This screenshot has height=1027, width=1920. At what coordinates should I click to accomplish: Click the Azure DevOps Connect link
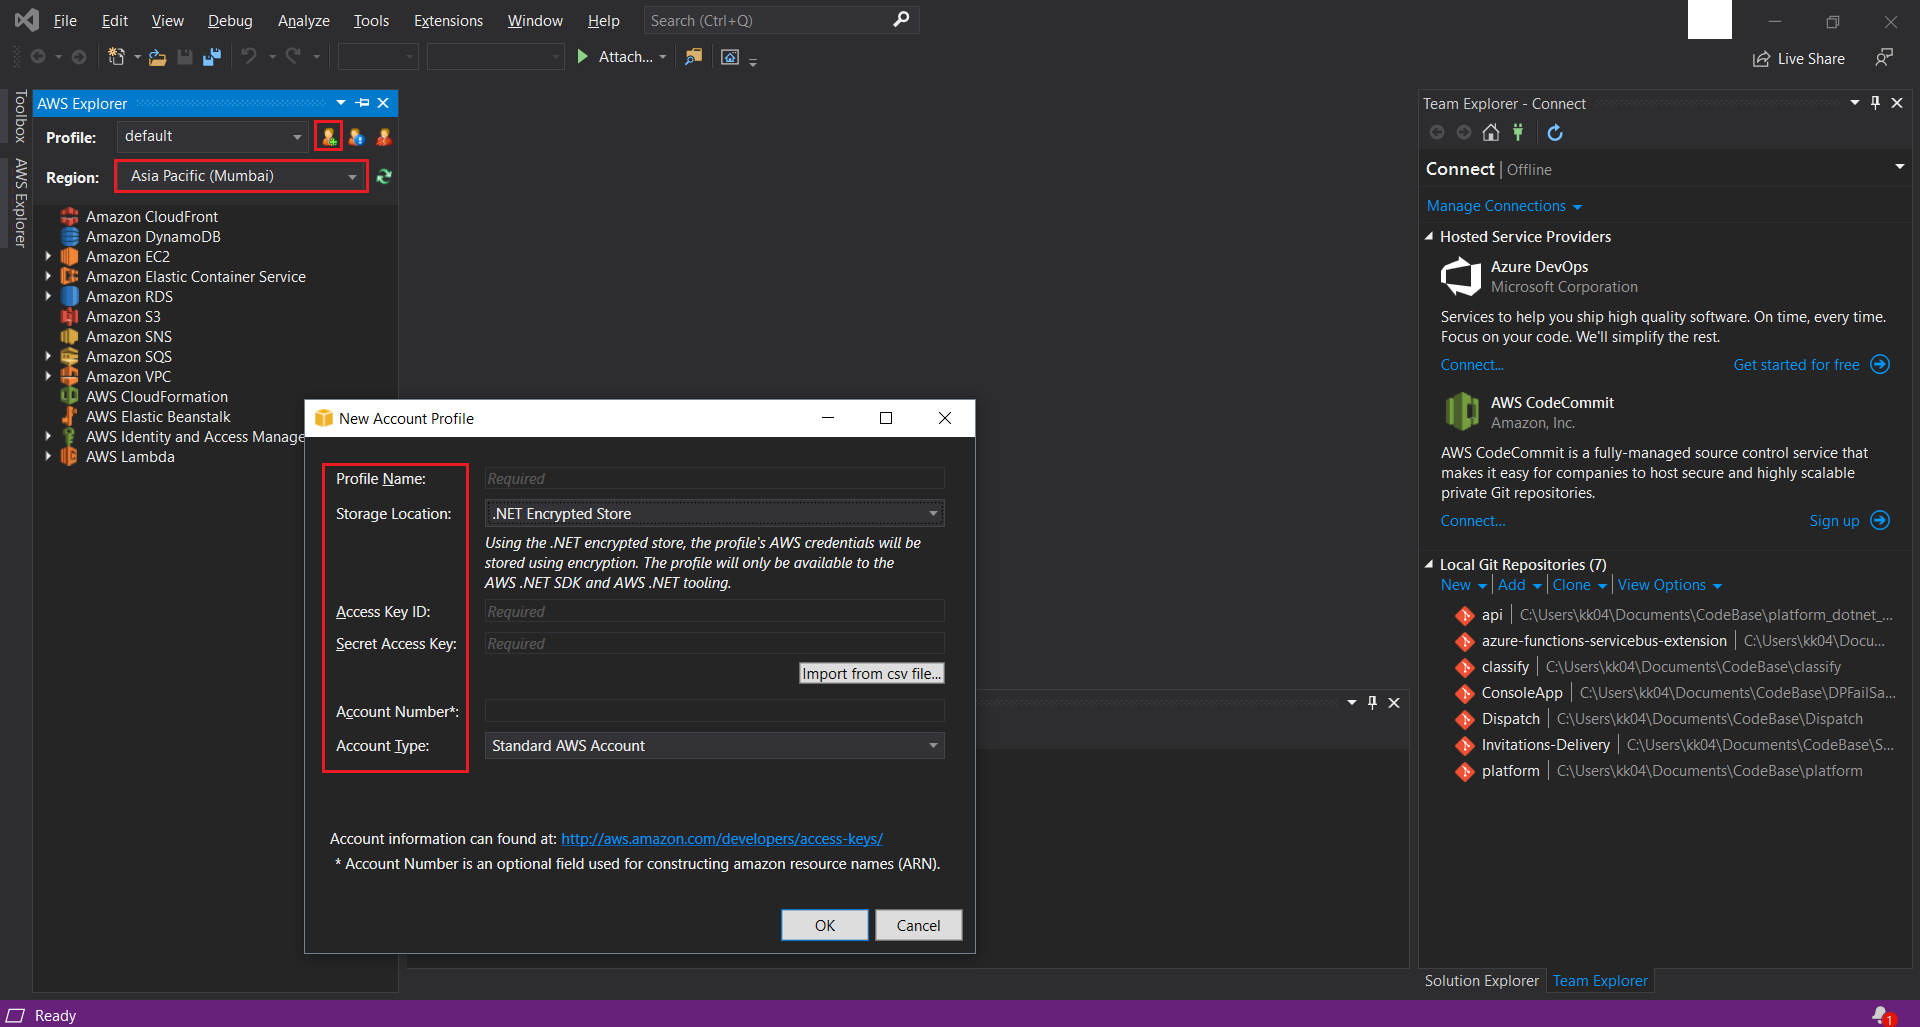pyautogui.click(x=1472, y=365)
